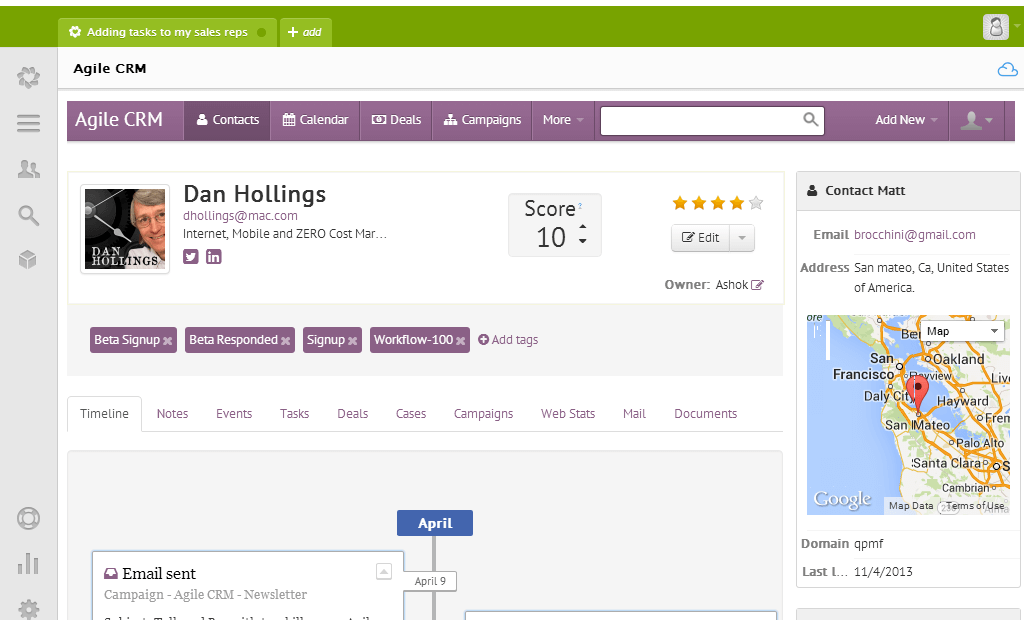Open the gear settings icon in sidebar
This screenshot has width=1024, height=630.
tap(28, 609)
